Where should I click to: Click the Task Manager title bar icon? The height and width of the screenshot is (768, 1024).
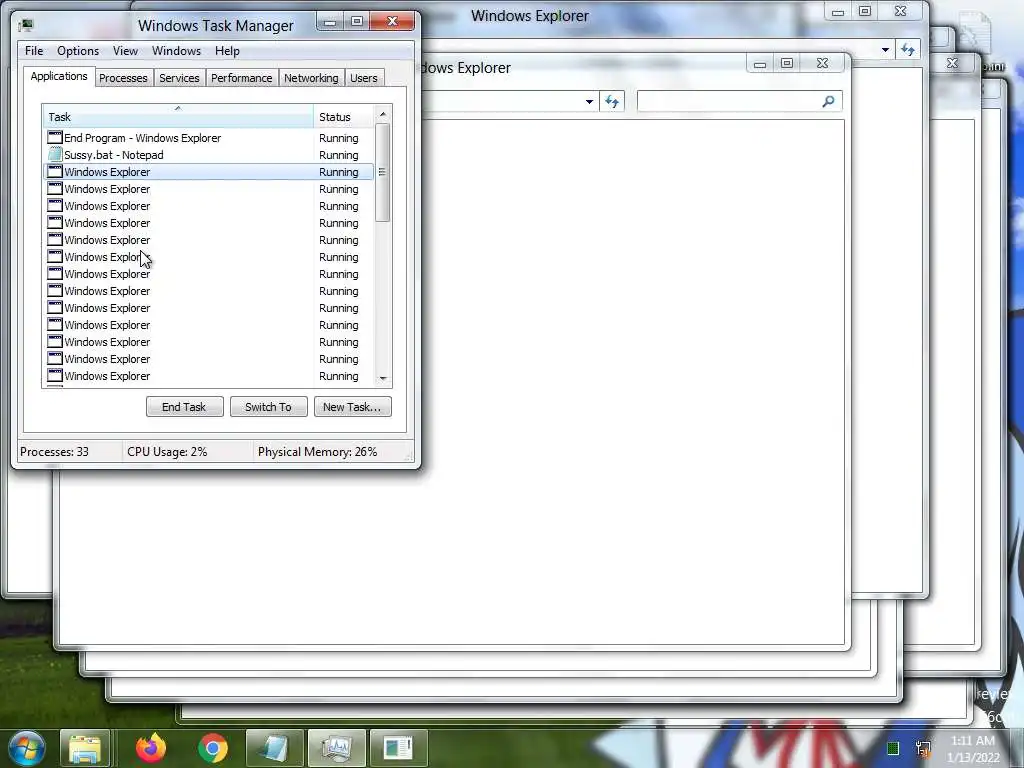[26, 25]
